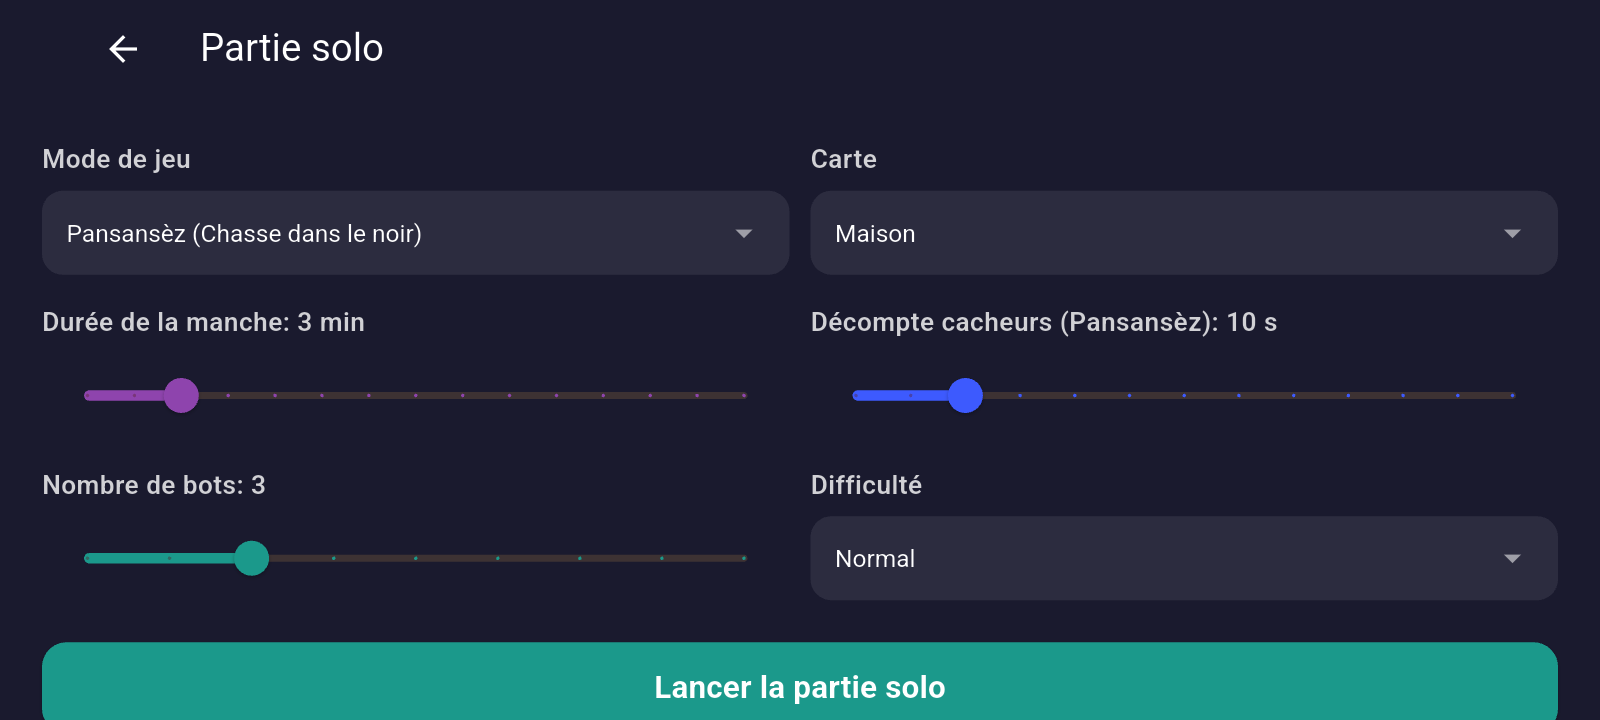Click the Nombre de bots: 3 label

pyautogui.click(x=153, y=485)
